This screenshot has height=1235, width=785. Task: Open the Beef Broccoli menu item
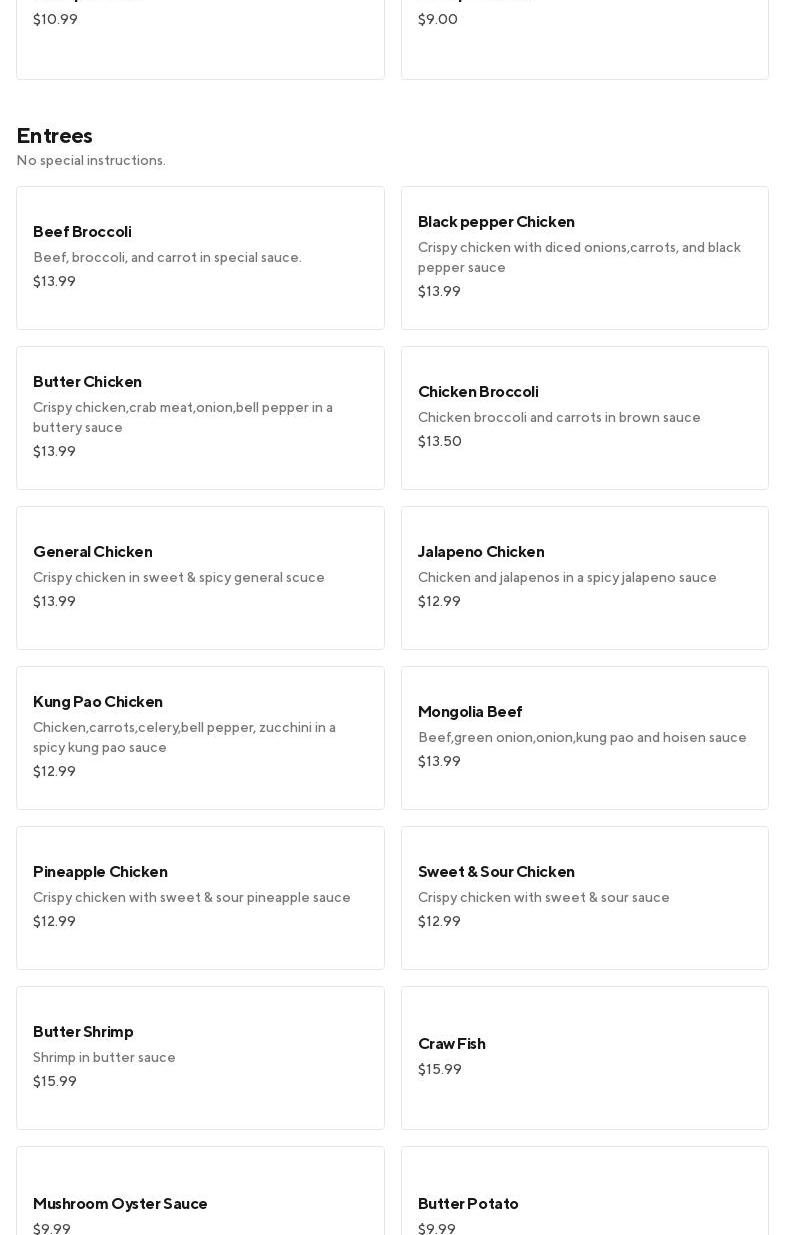tap(200, 257)
